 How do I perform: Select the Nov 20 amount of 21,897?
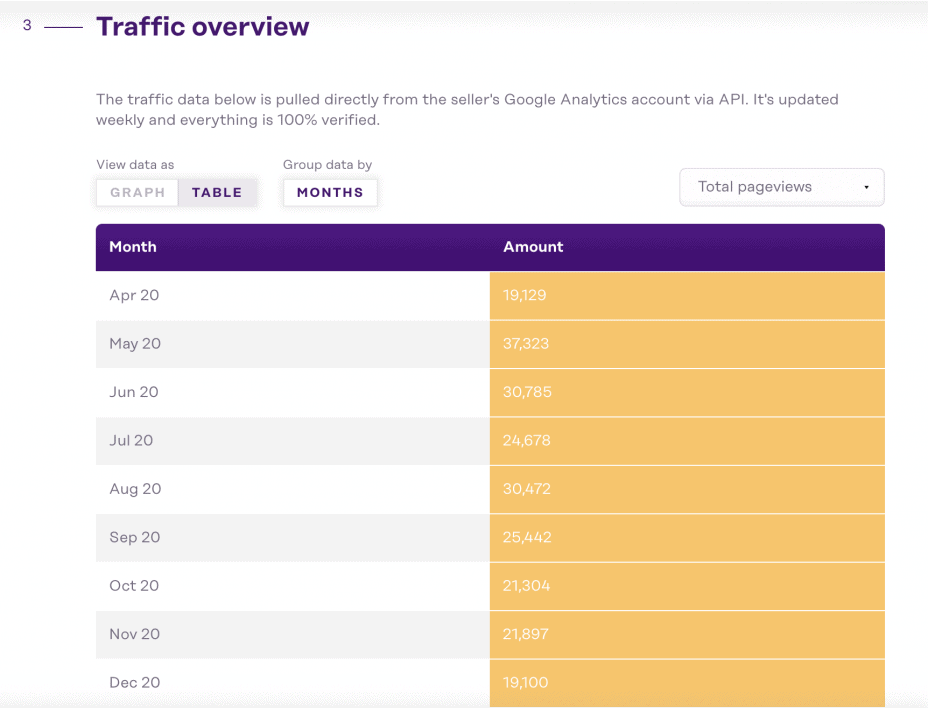(526, 634)
